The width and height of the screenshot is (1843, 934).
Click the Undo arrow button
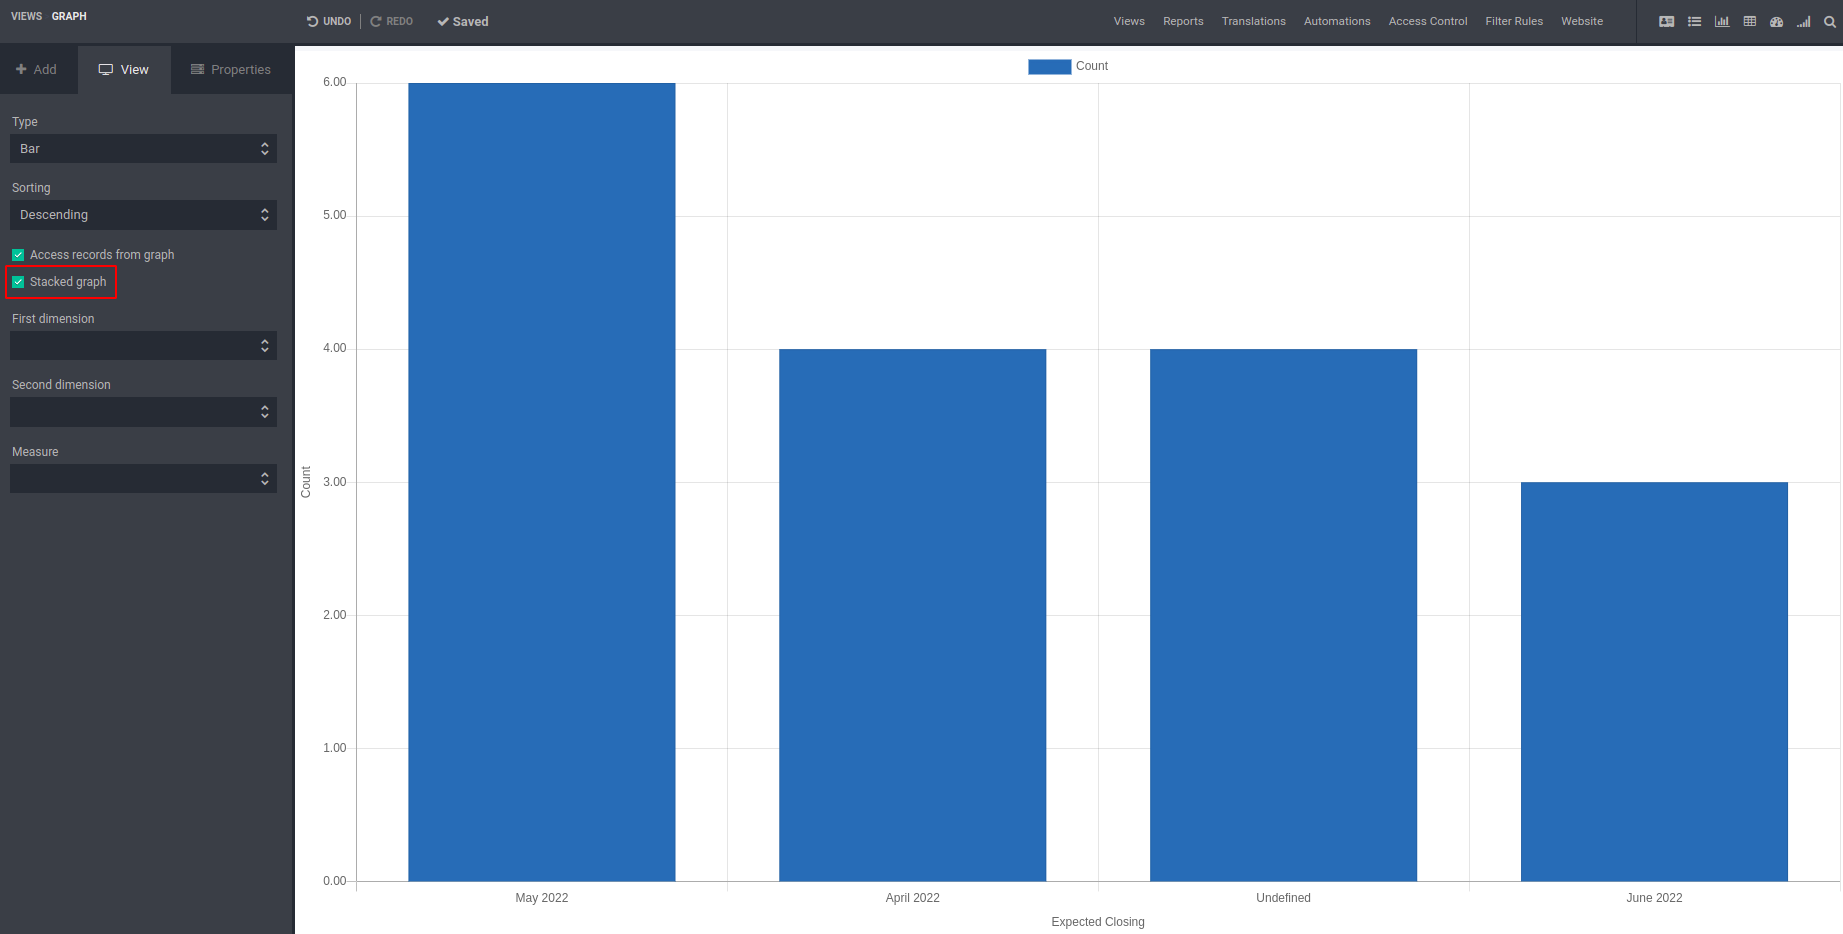[329, 21]
